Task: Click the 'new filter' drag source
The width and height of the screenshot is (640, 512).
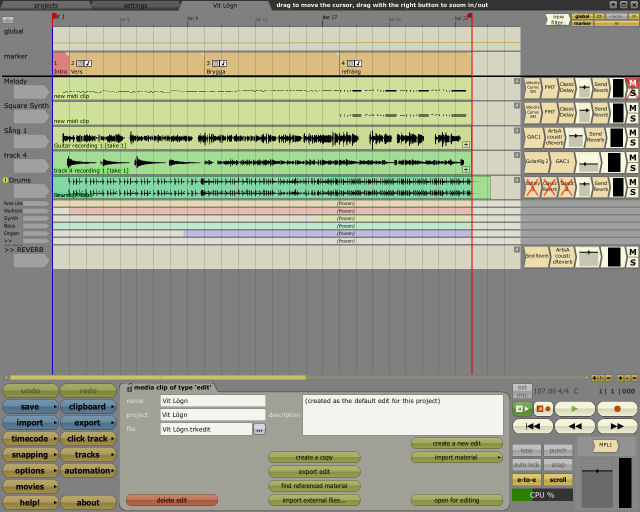Action: coord(558,20)
